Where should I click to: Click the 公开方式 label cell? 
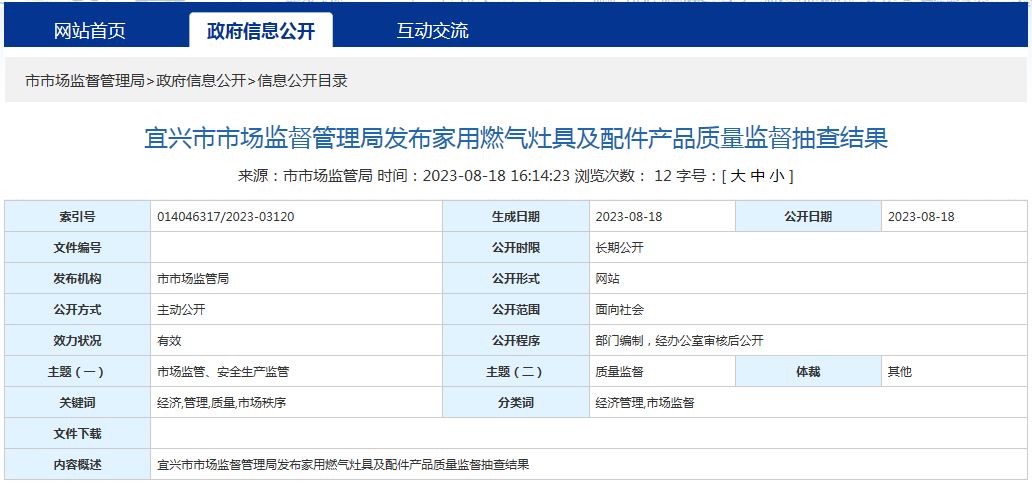[x=78, y=309]
